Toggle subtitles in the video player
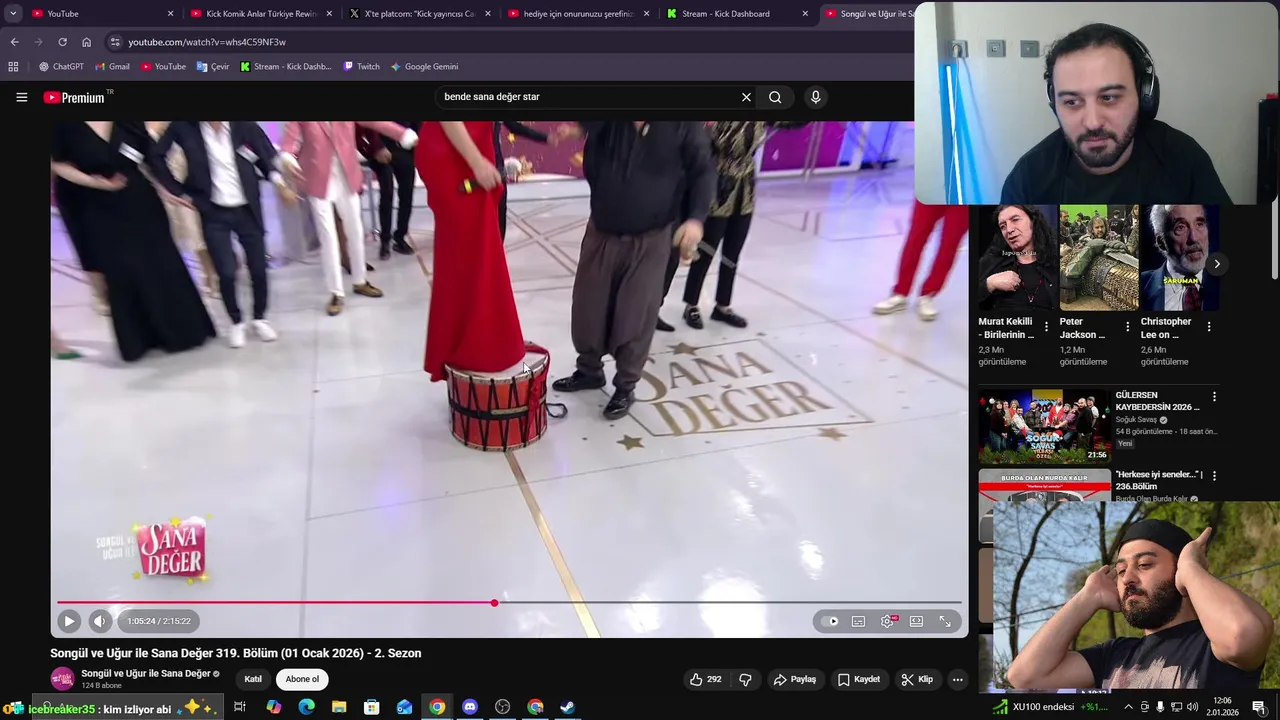The image size is (1280, 720). pyautogui.click(x=858, y=621)
